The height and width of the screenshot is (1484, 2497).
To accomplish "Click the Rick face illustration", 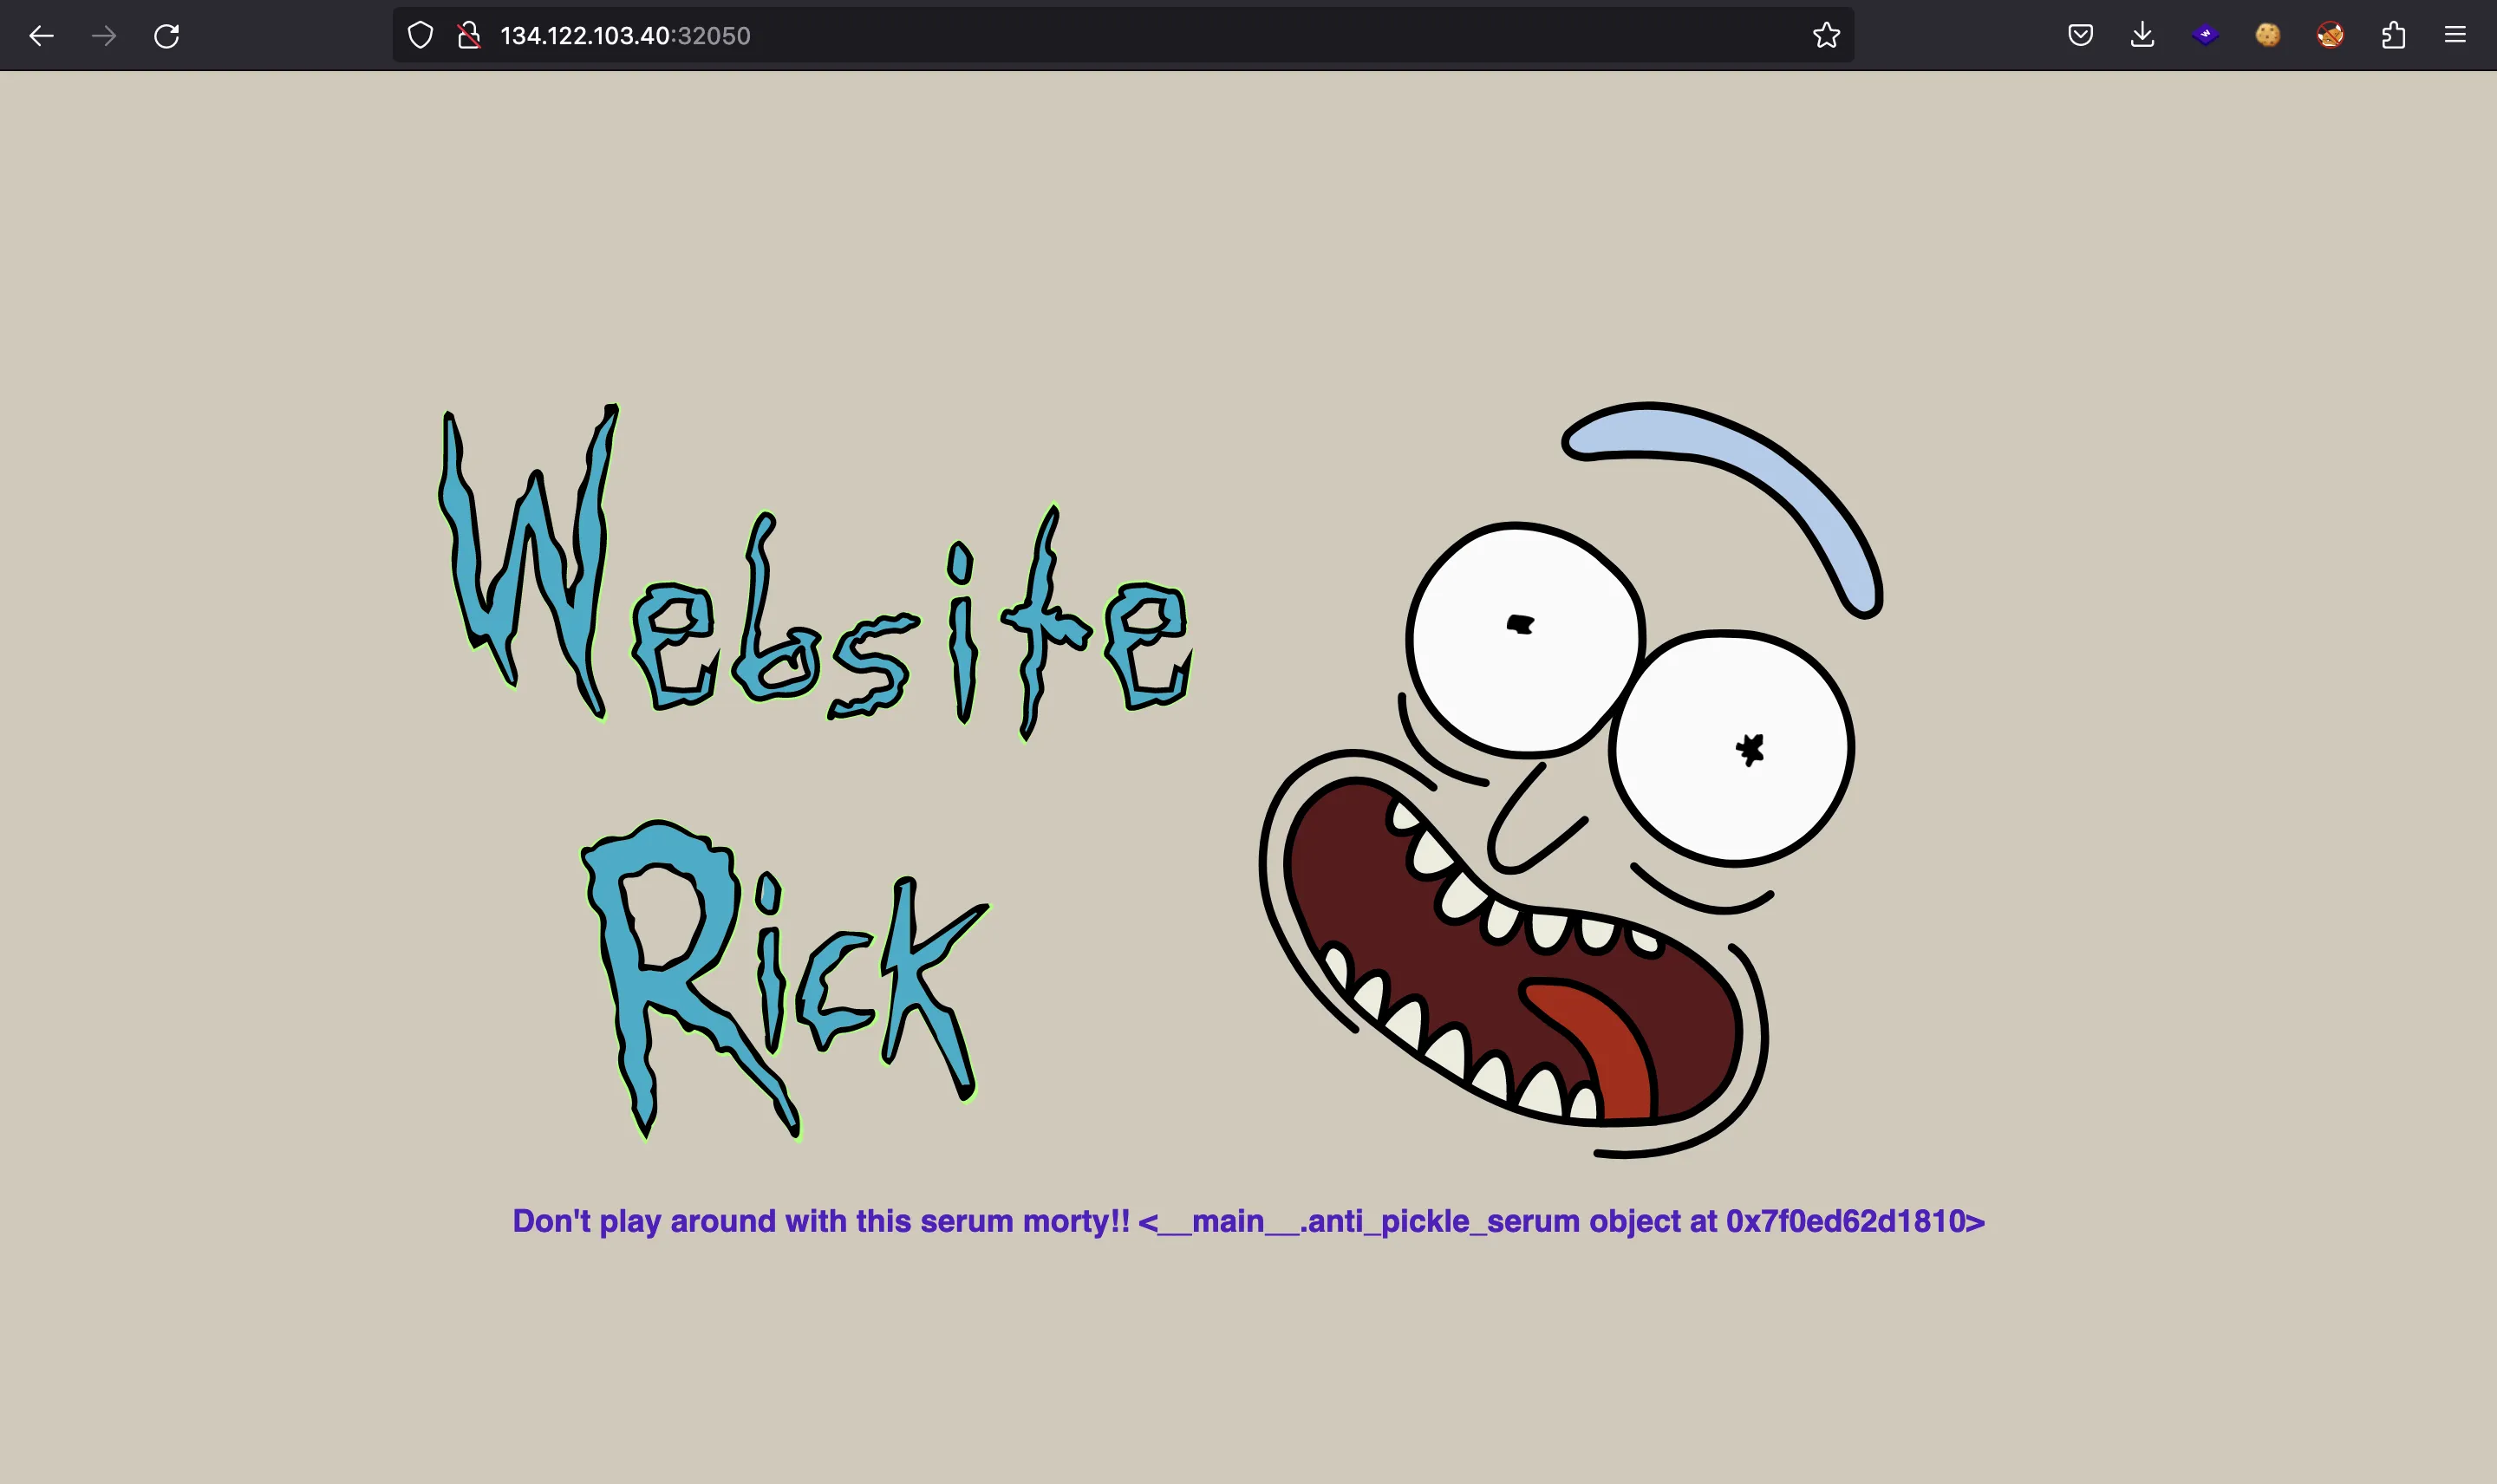I will (x=1570, y=780).
